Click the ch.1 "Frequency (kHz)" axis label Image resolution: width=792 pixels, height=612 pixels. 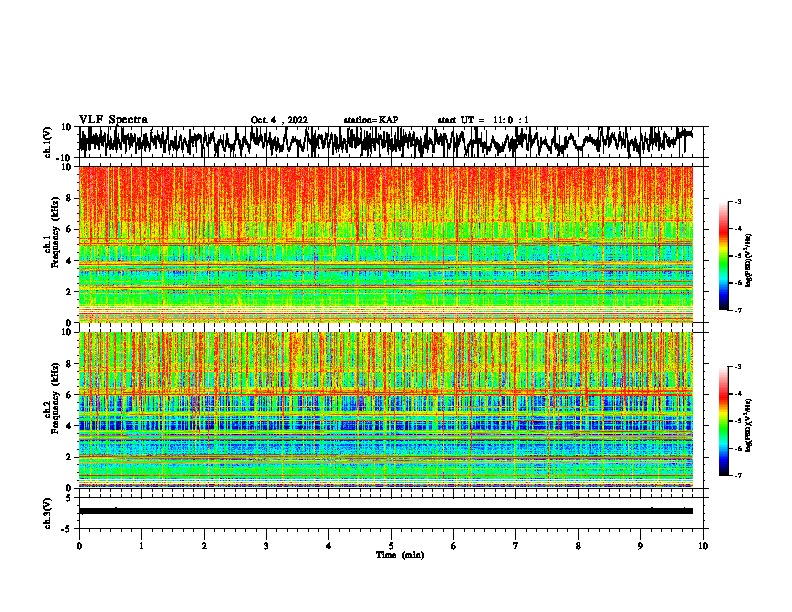point(55,233)
